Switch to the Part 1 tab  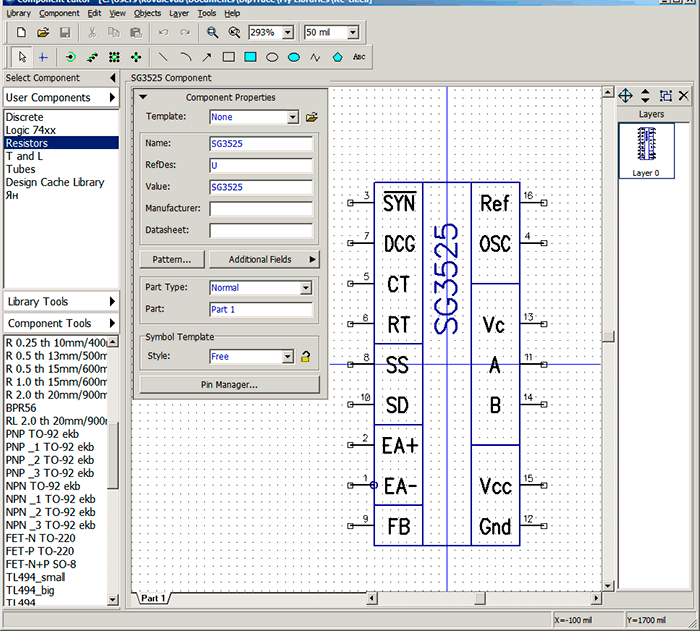coord(153,598)
